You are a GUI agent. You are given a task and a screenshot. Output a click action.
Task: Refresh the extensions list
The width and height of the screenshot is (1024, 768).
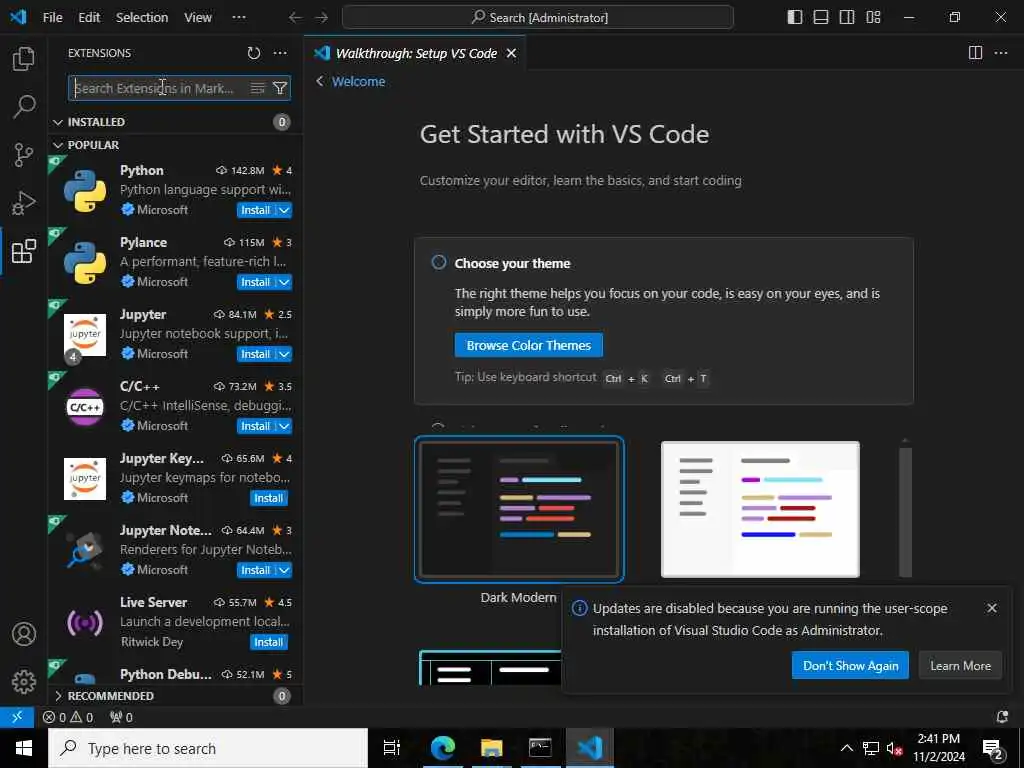click(x=253, y=53)
